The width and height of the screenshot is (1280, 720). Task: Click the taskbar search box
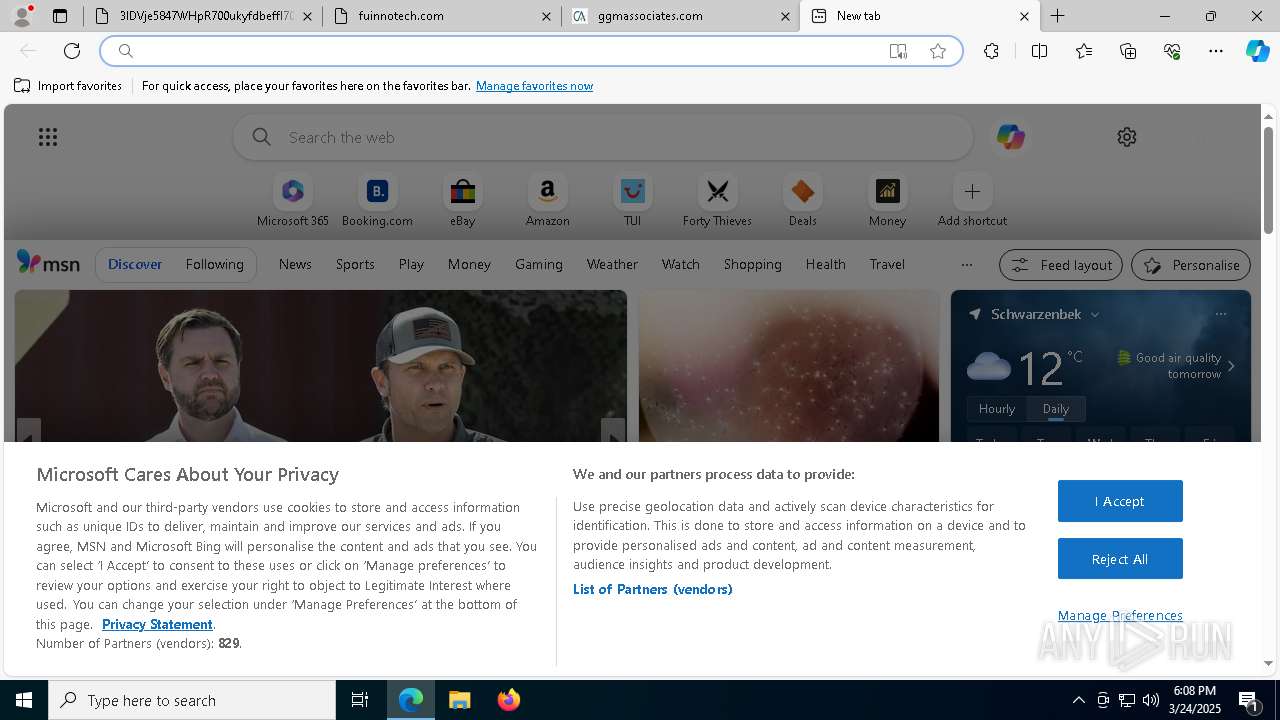pyautogui.click(x=192, y=700)
